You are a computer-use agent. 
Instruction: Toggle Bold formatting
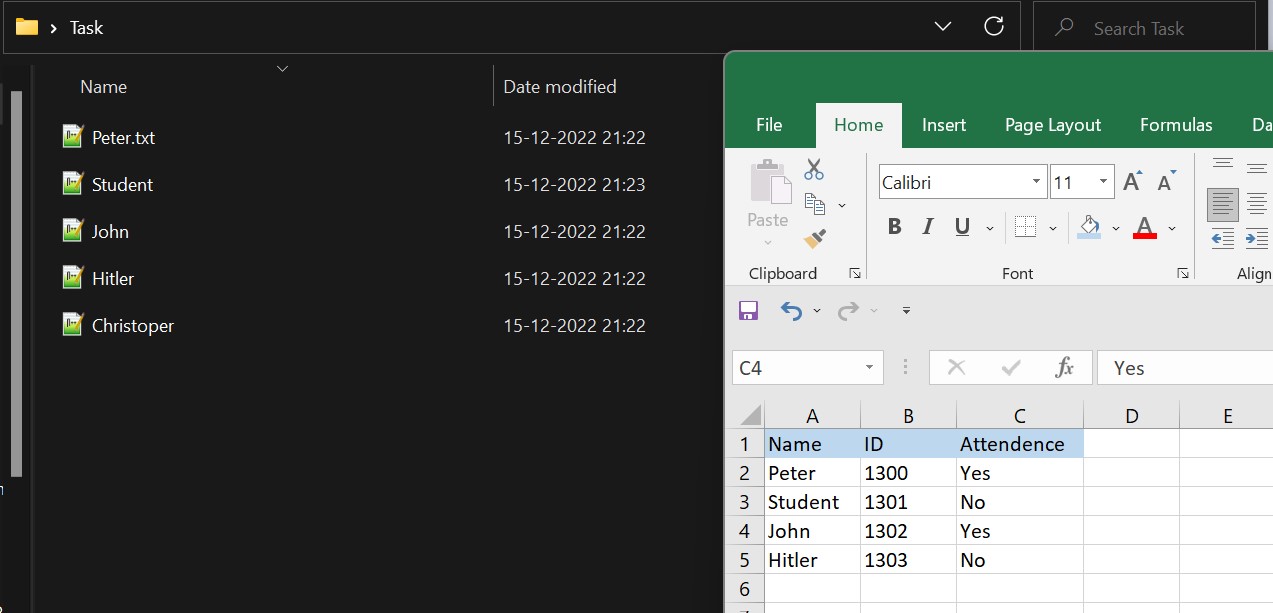(x=895, y=227)
